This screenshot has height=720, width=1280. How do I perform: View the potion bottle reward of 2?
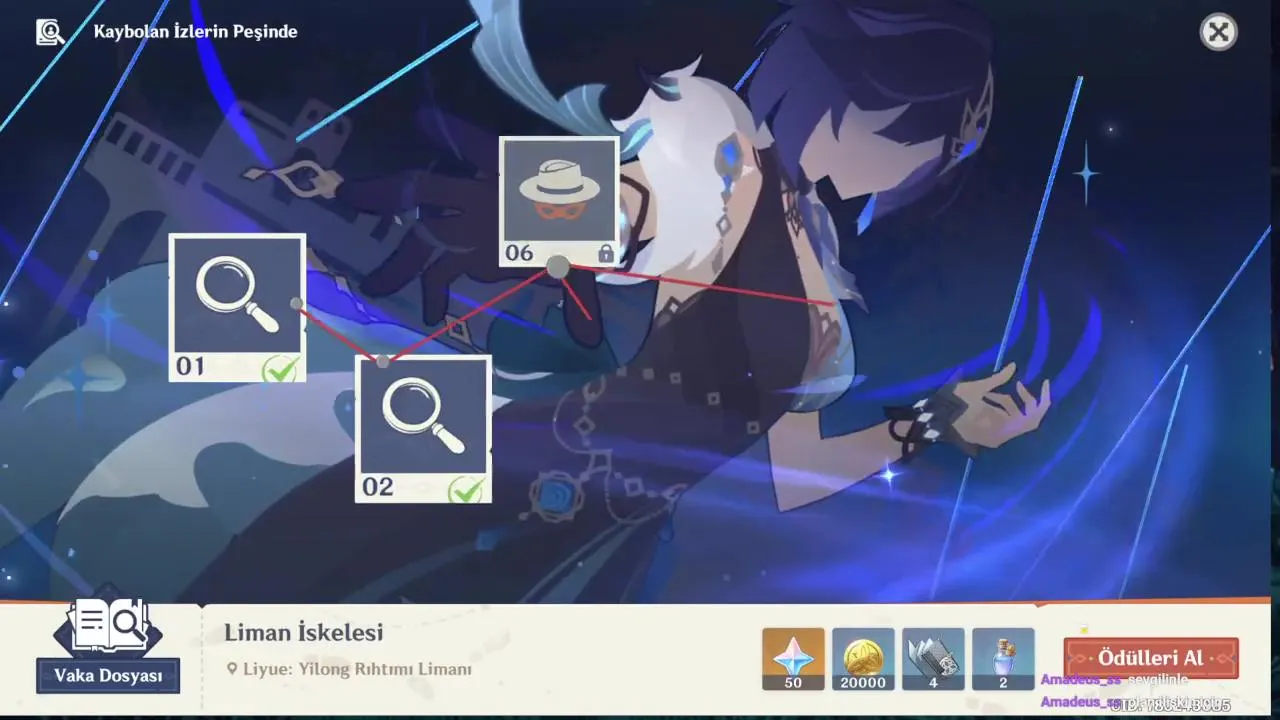pos(1003,659)
